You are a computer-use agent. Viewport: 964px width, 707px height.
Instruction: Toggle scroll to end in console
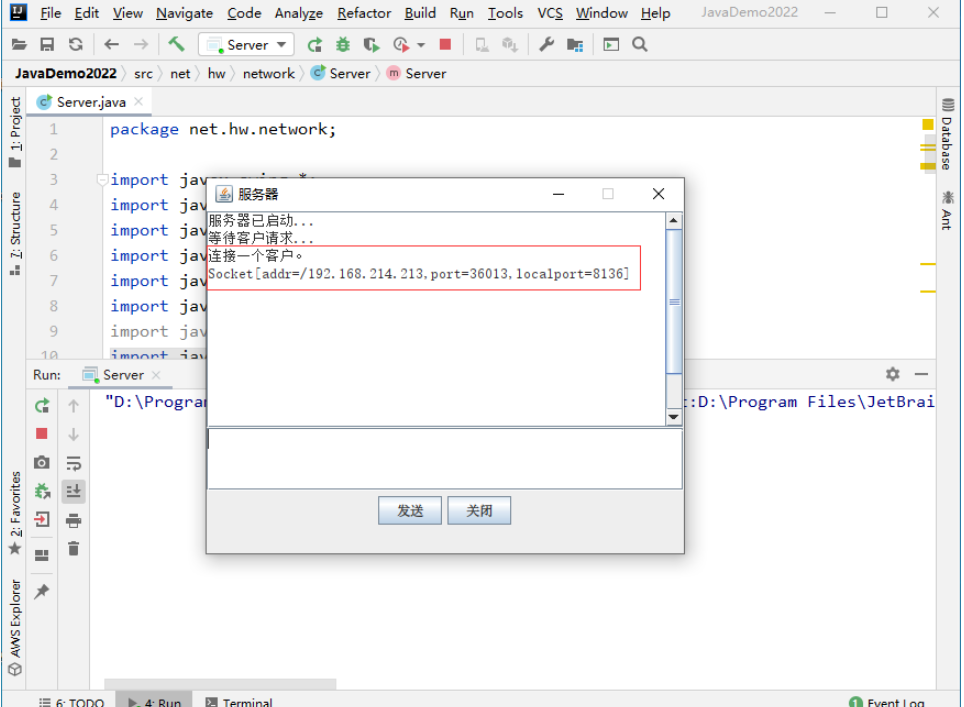74,491
